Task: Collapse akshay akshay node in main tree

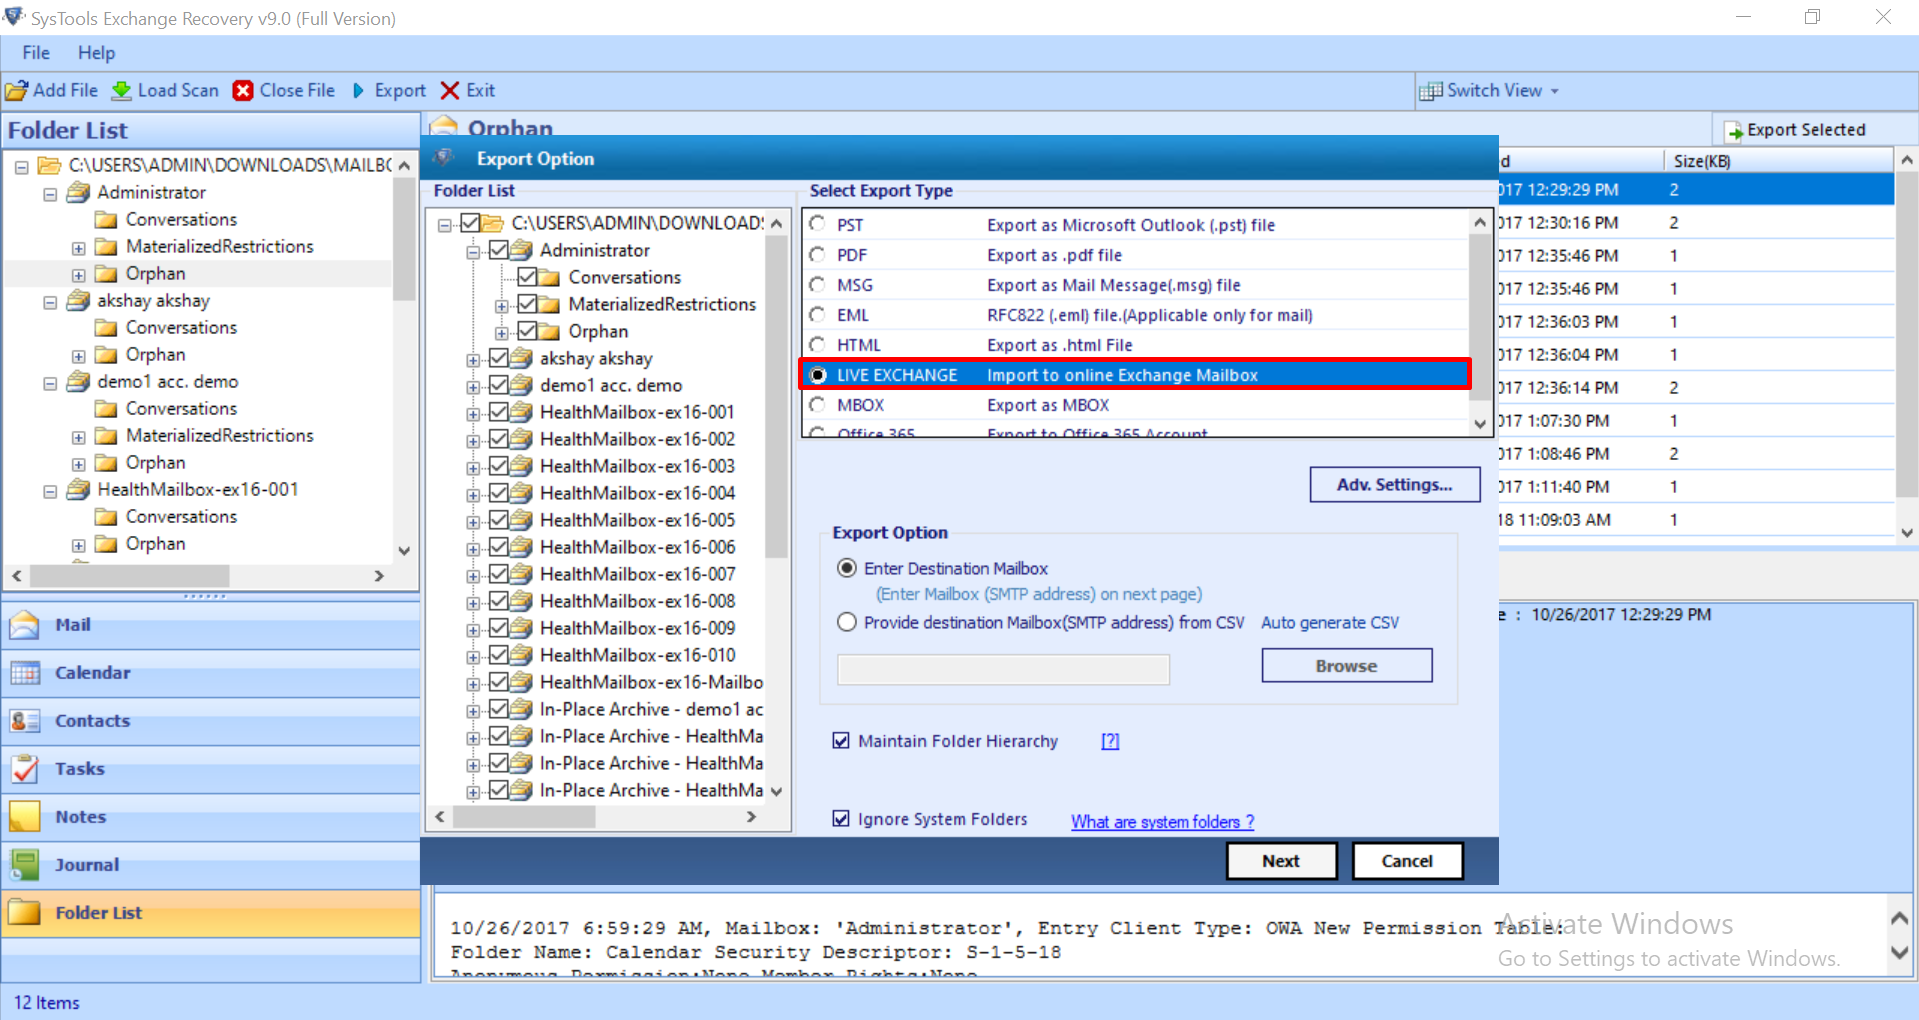Action: tap(50, 302)
